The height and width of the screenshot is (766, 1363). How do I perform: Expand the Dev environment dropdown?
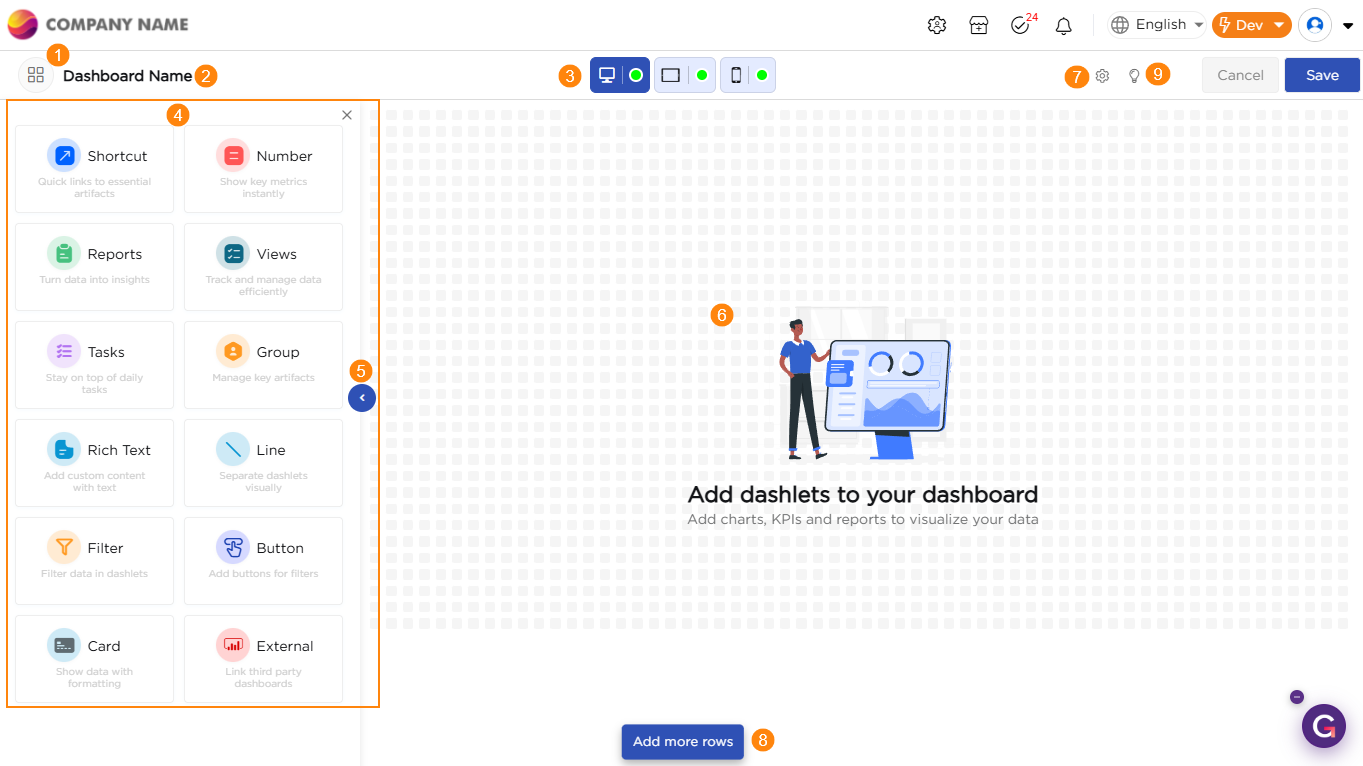(1251, 25)
